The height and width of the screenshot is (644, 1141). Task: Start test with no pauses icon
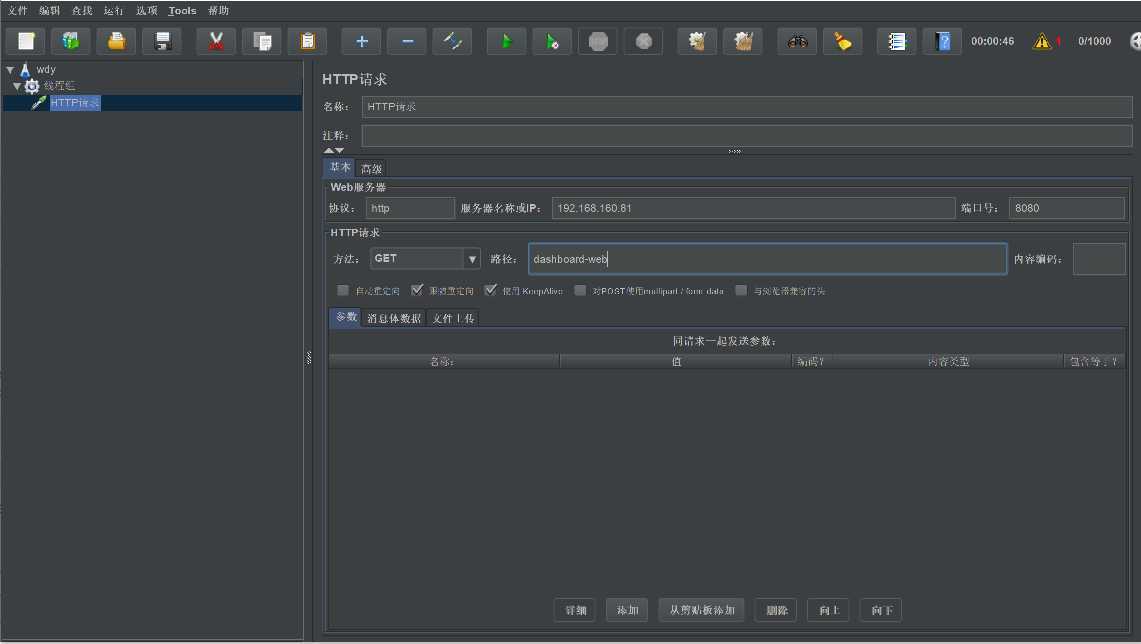click(552, 41)
